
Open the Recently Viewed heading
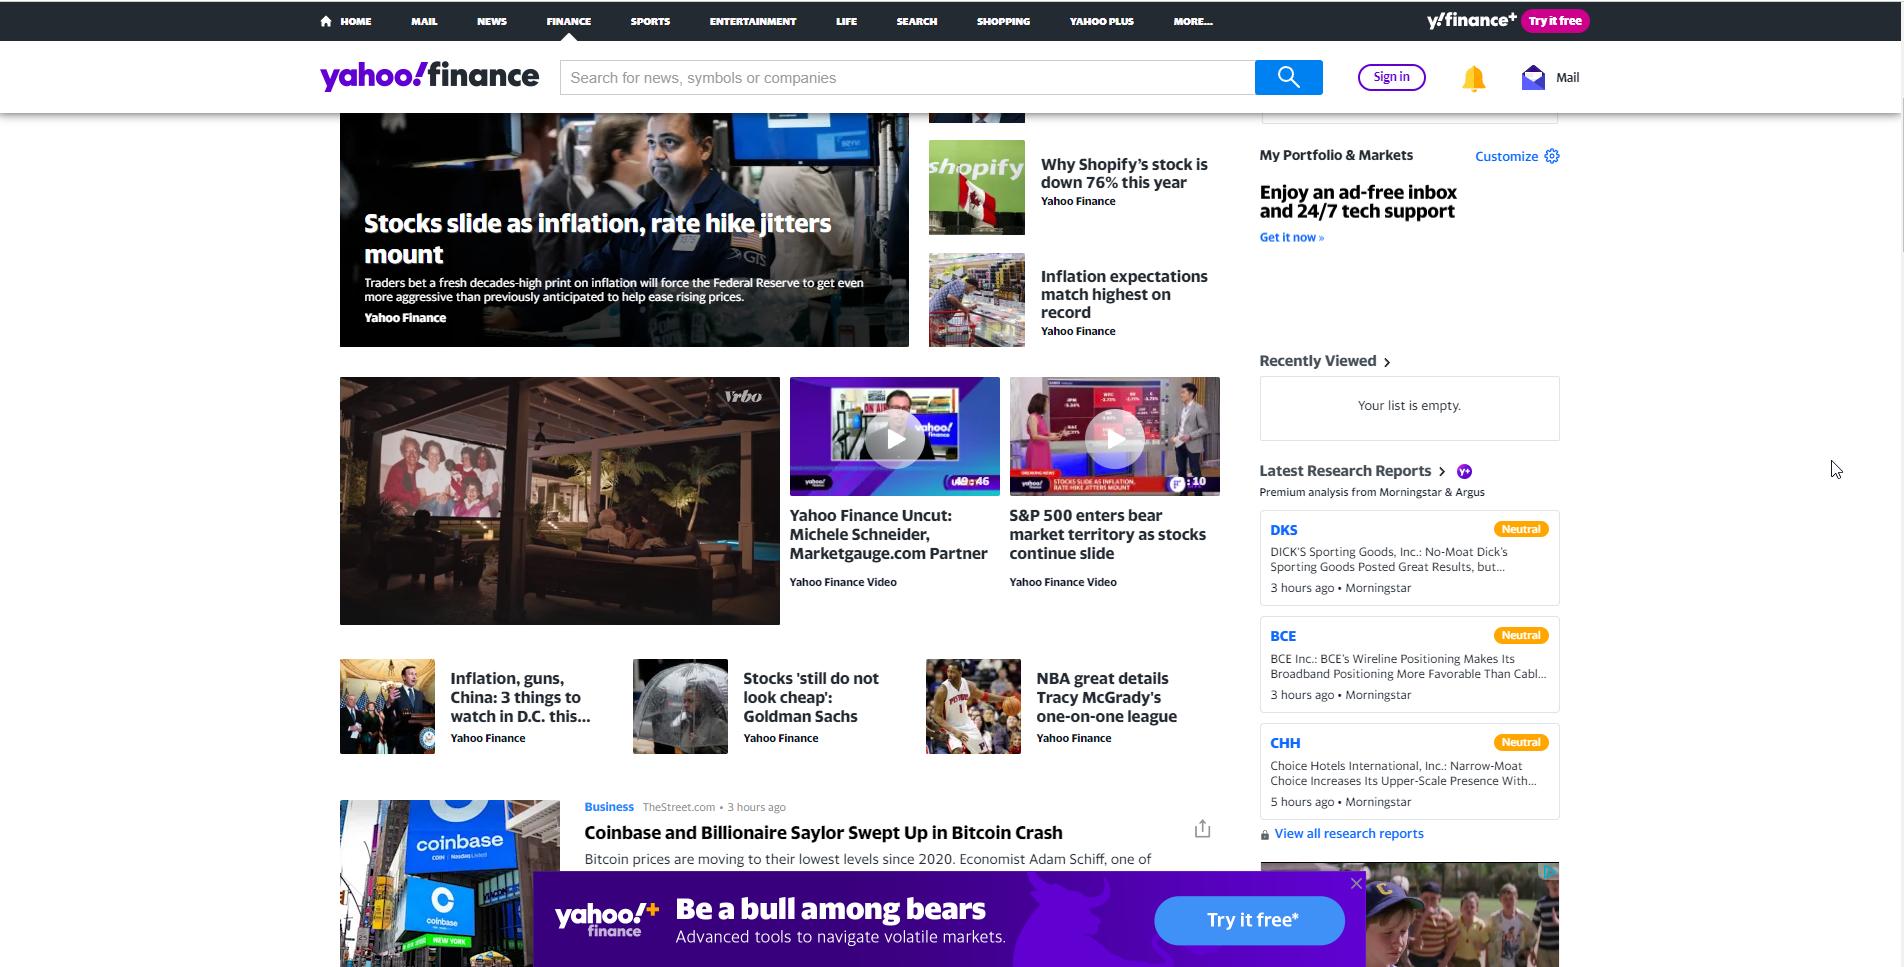point(1317,361)
